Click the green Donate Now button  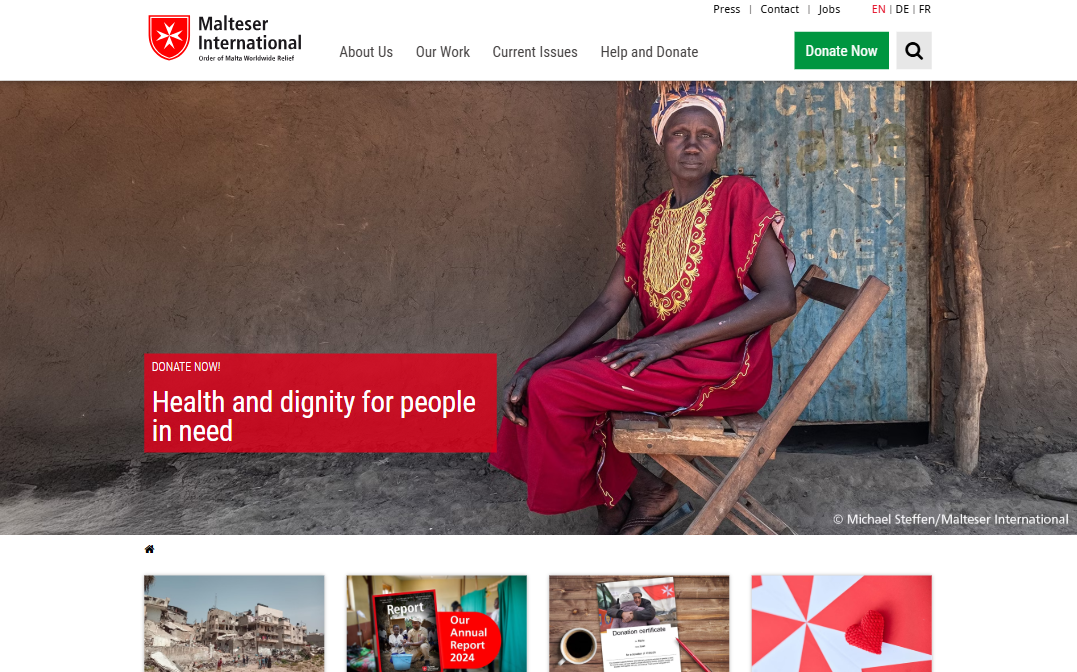tap(841, 51)
